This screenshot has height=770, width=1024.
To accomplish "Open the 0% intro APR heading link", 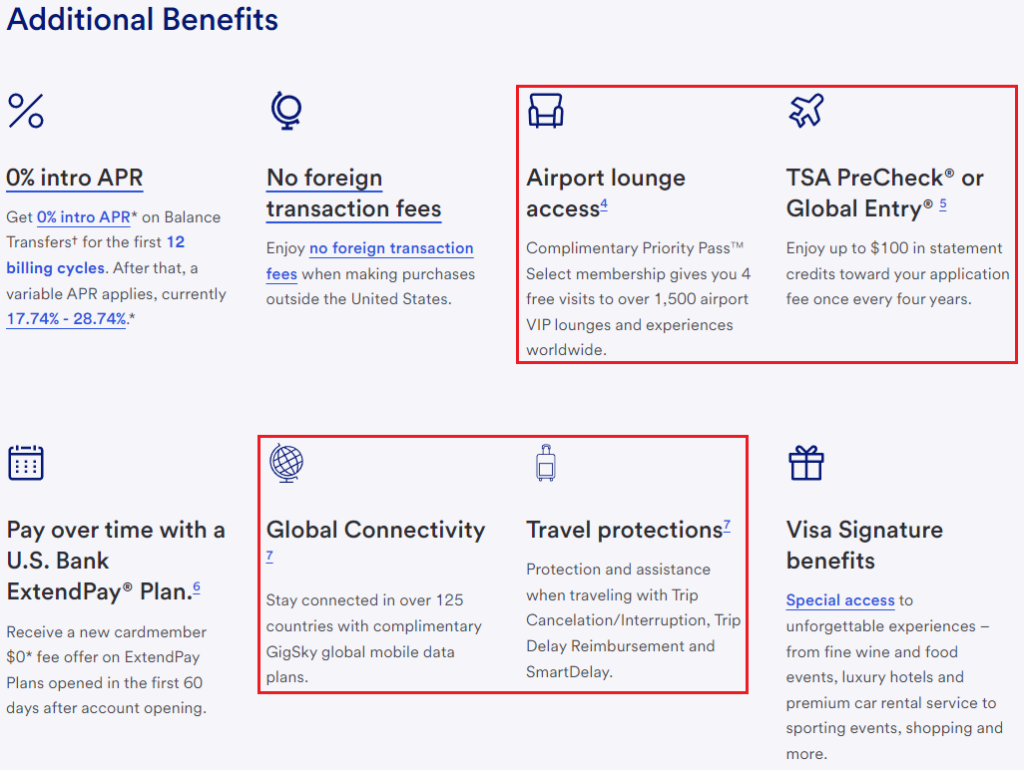I will point(74,177).
